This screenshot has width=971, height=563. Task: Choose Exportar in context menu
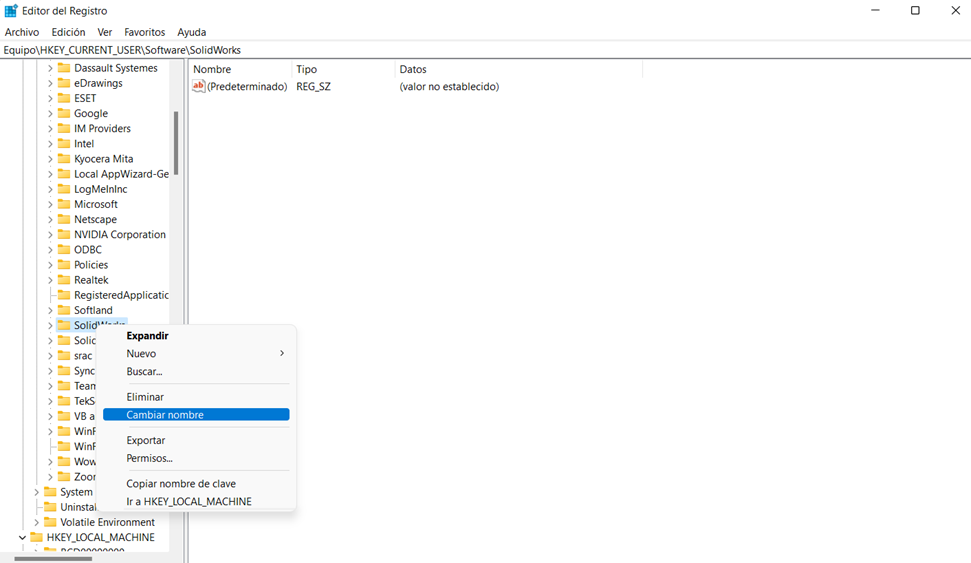click(196, 440)
